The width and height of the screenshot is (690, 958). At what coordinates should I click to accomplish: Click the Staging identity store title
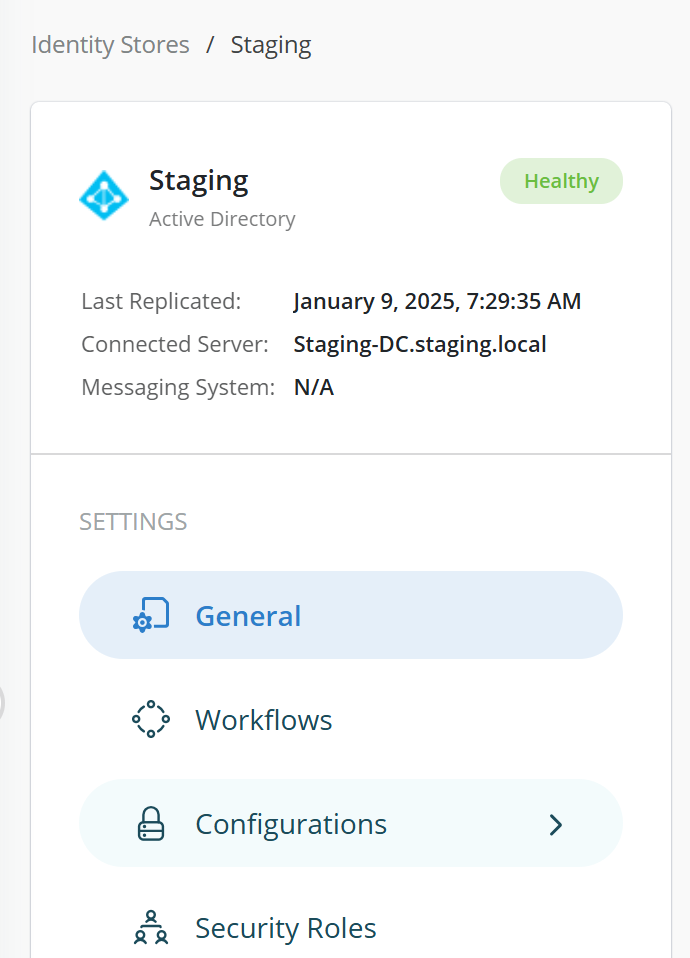pyautogui.click(x=199, y=181)
